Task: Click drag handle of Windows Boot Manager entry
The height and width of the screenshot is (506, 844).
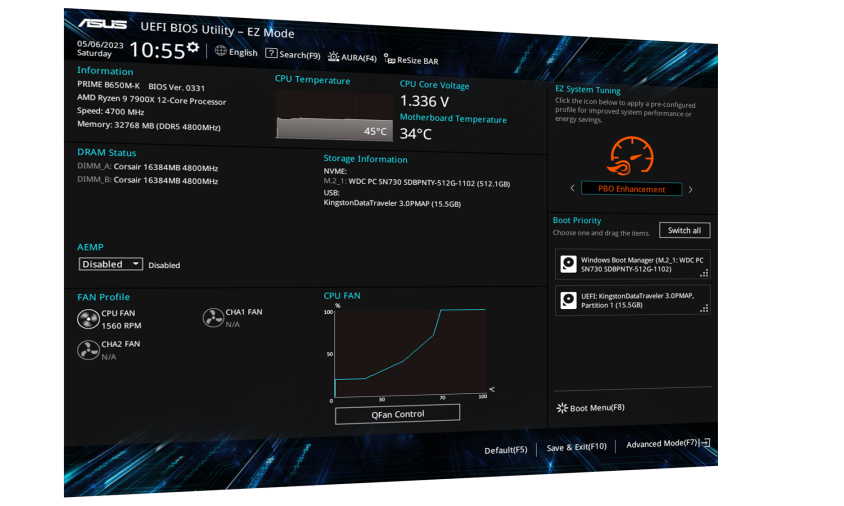Action: [x=704, y=273]
